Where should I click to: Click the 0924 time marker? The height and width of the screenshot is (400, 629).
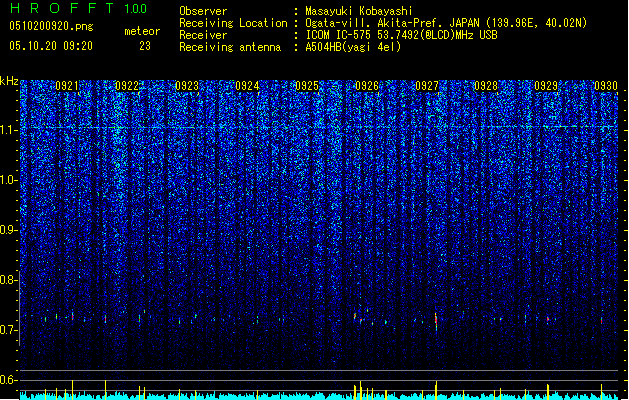point(247,86)
